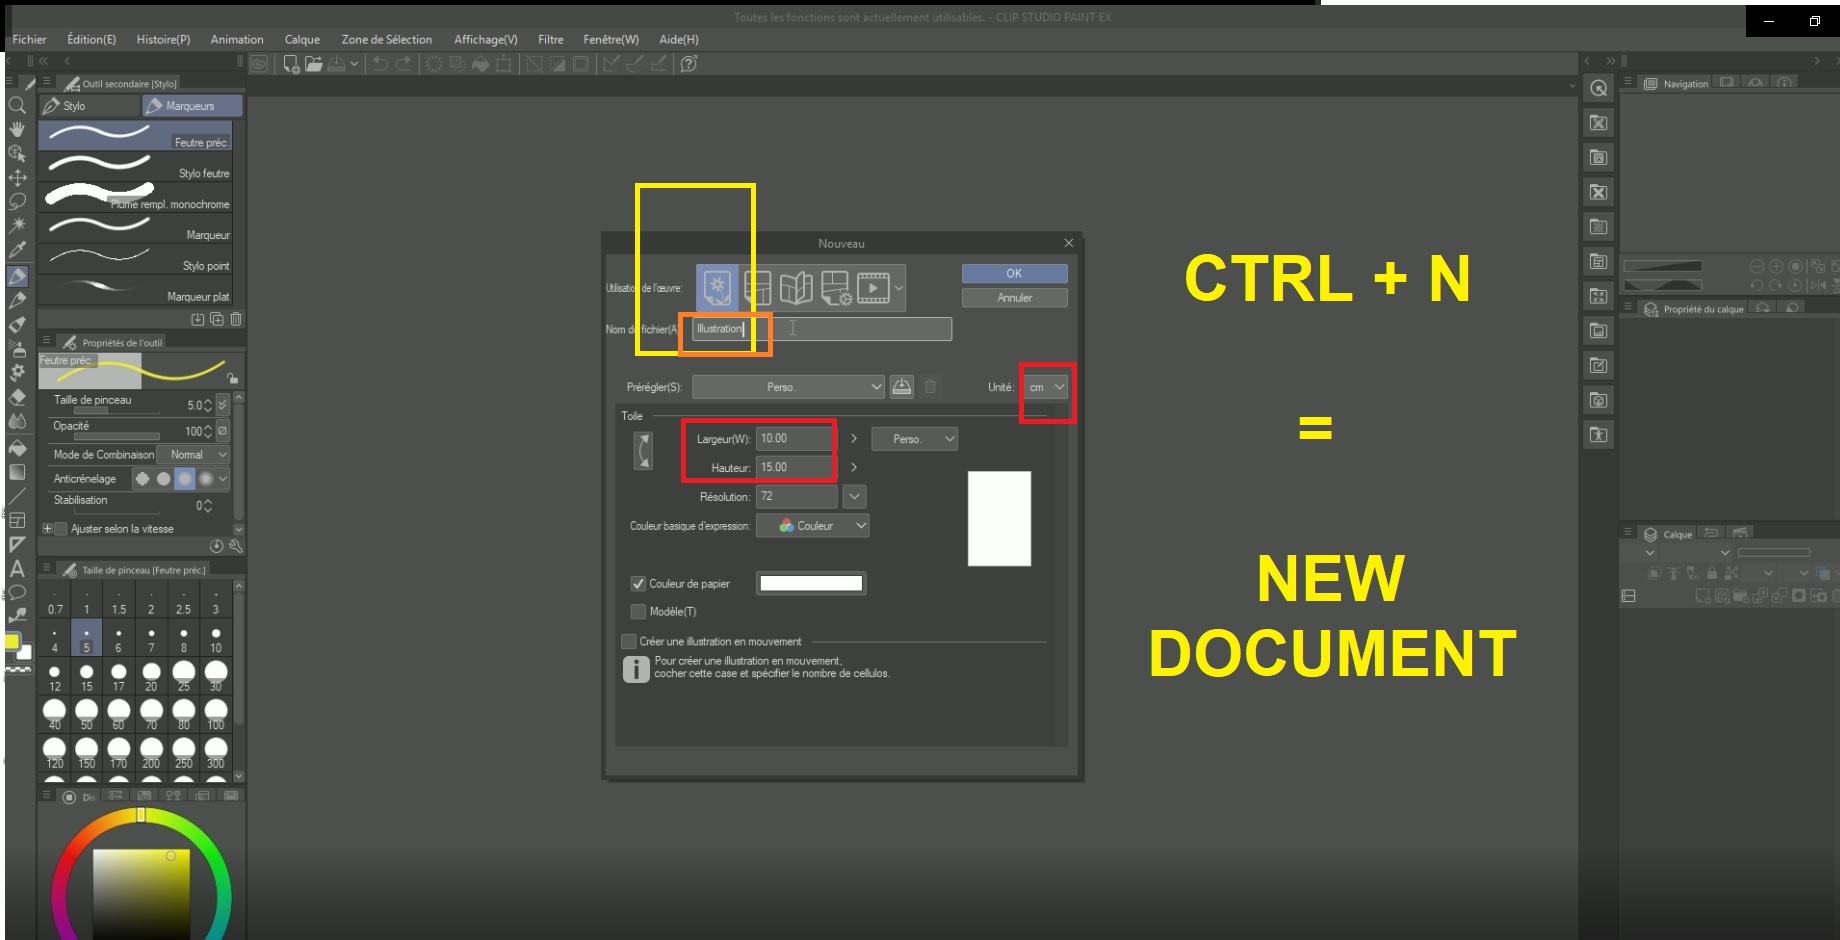Switch to the Marqueurs sub tool tab
Image resolution: width=1840 pixels, height=940 pixels.
pyautogui.click(x=192, y=105)
